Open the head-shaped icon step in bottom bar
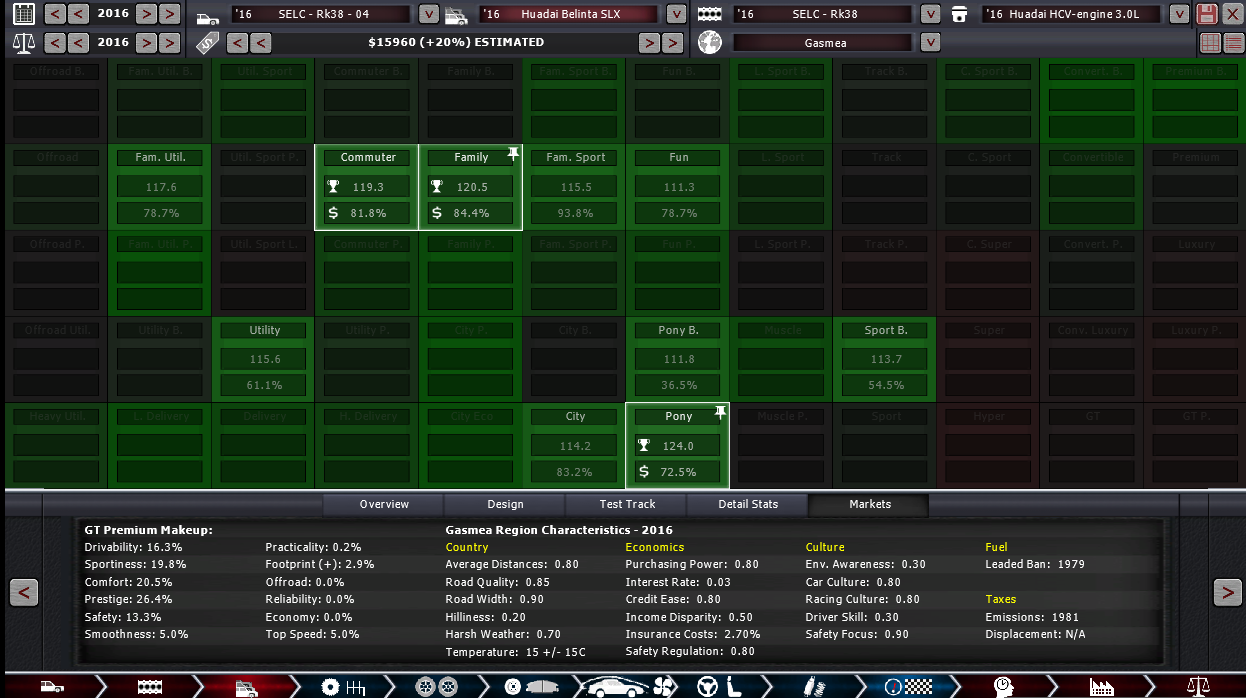Viewport: 1246px width, 698px height. click(1005, 687)
